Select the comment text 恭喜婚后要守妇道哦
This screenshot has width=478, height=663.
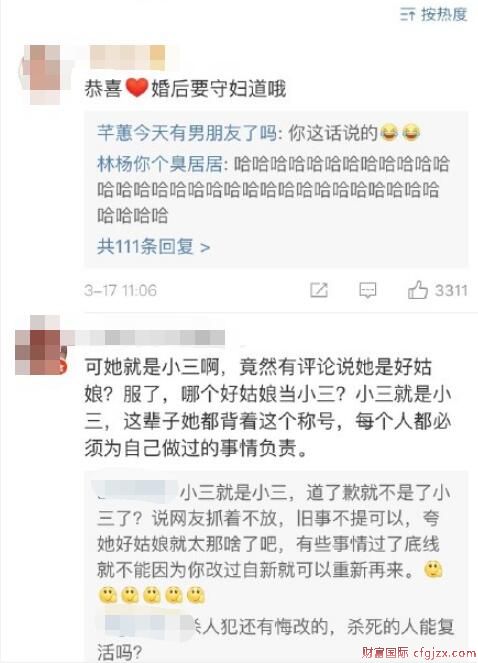(185, 89)
